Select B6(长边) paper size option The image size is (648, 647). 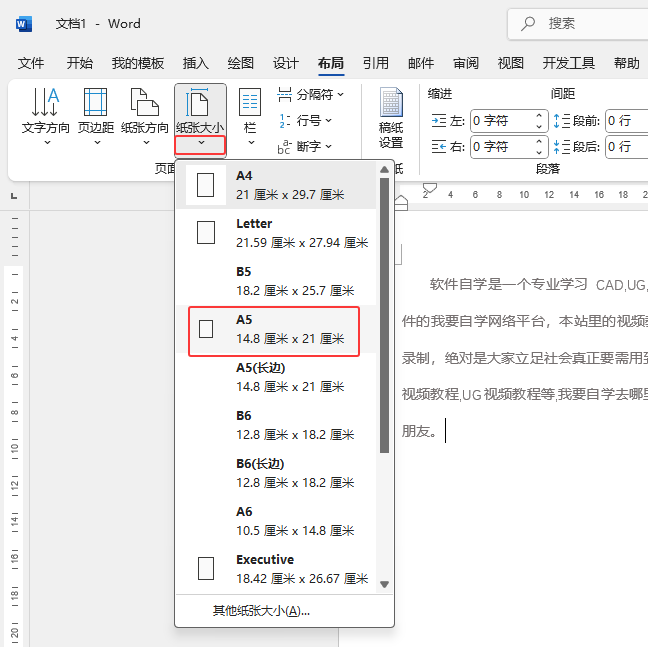(276, 473)
